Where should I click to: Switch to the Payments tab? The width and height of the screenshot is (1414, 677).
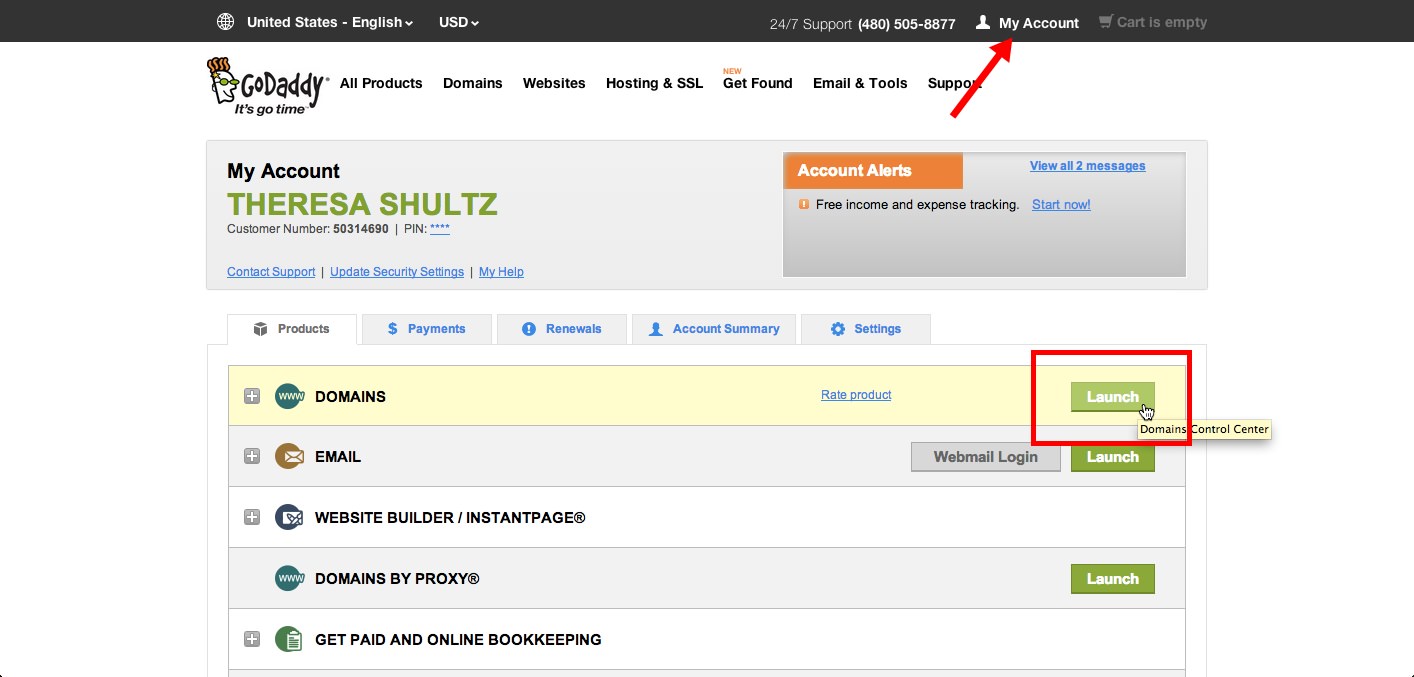[x=427, y=329]
